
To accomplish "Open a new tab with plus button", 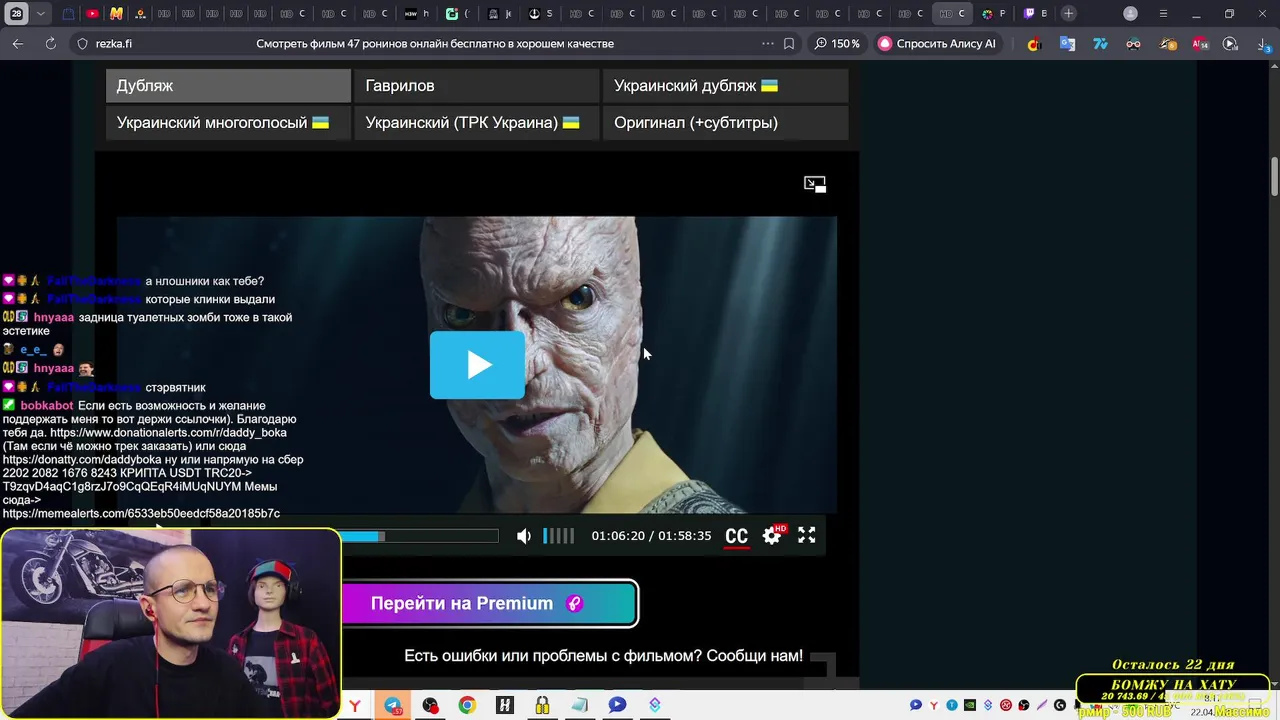I will coord(1068,14).
